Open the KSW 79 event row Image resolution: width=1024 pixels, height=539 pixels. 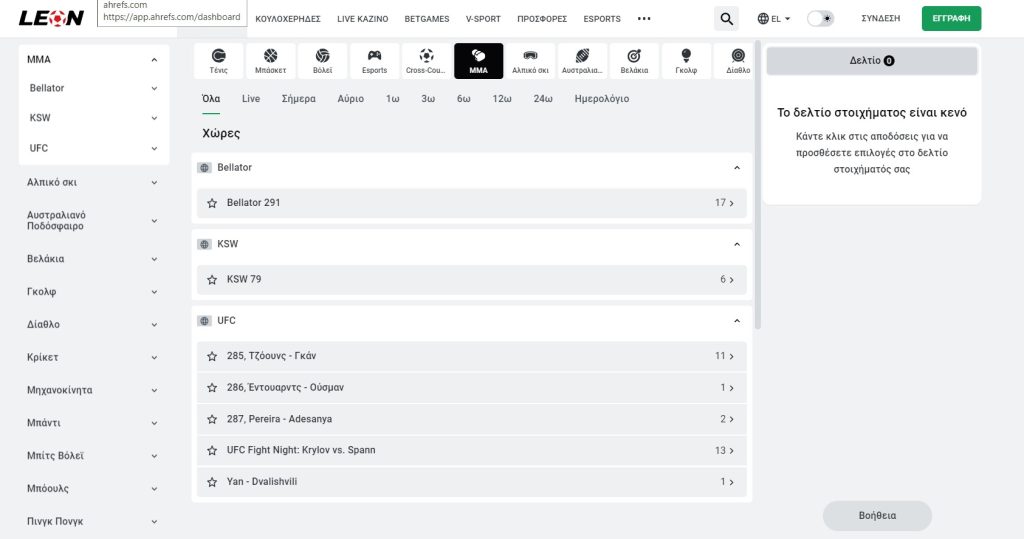pyautogui.click(x=472, y=280)
